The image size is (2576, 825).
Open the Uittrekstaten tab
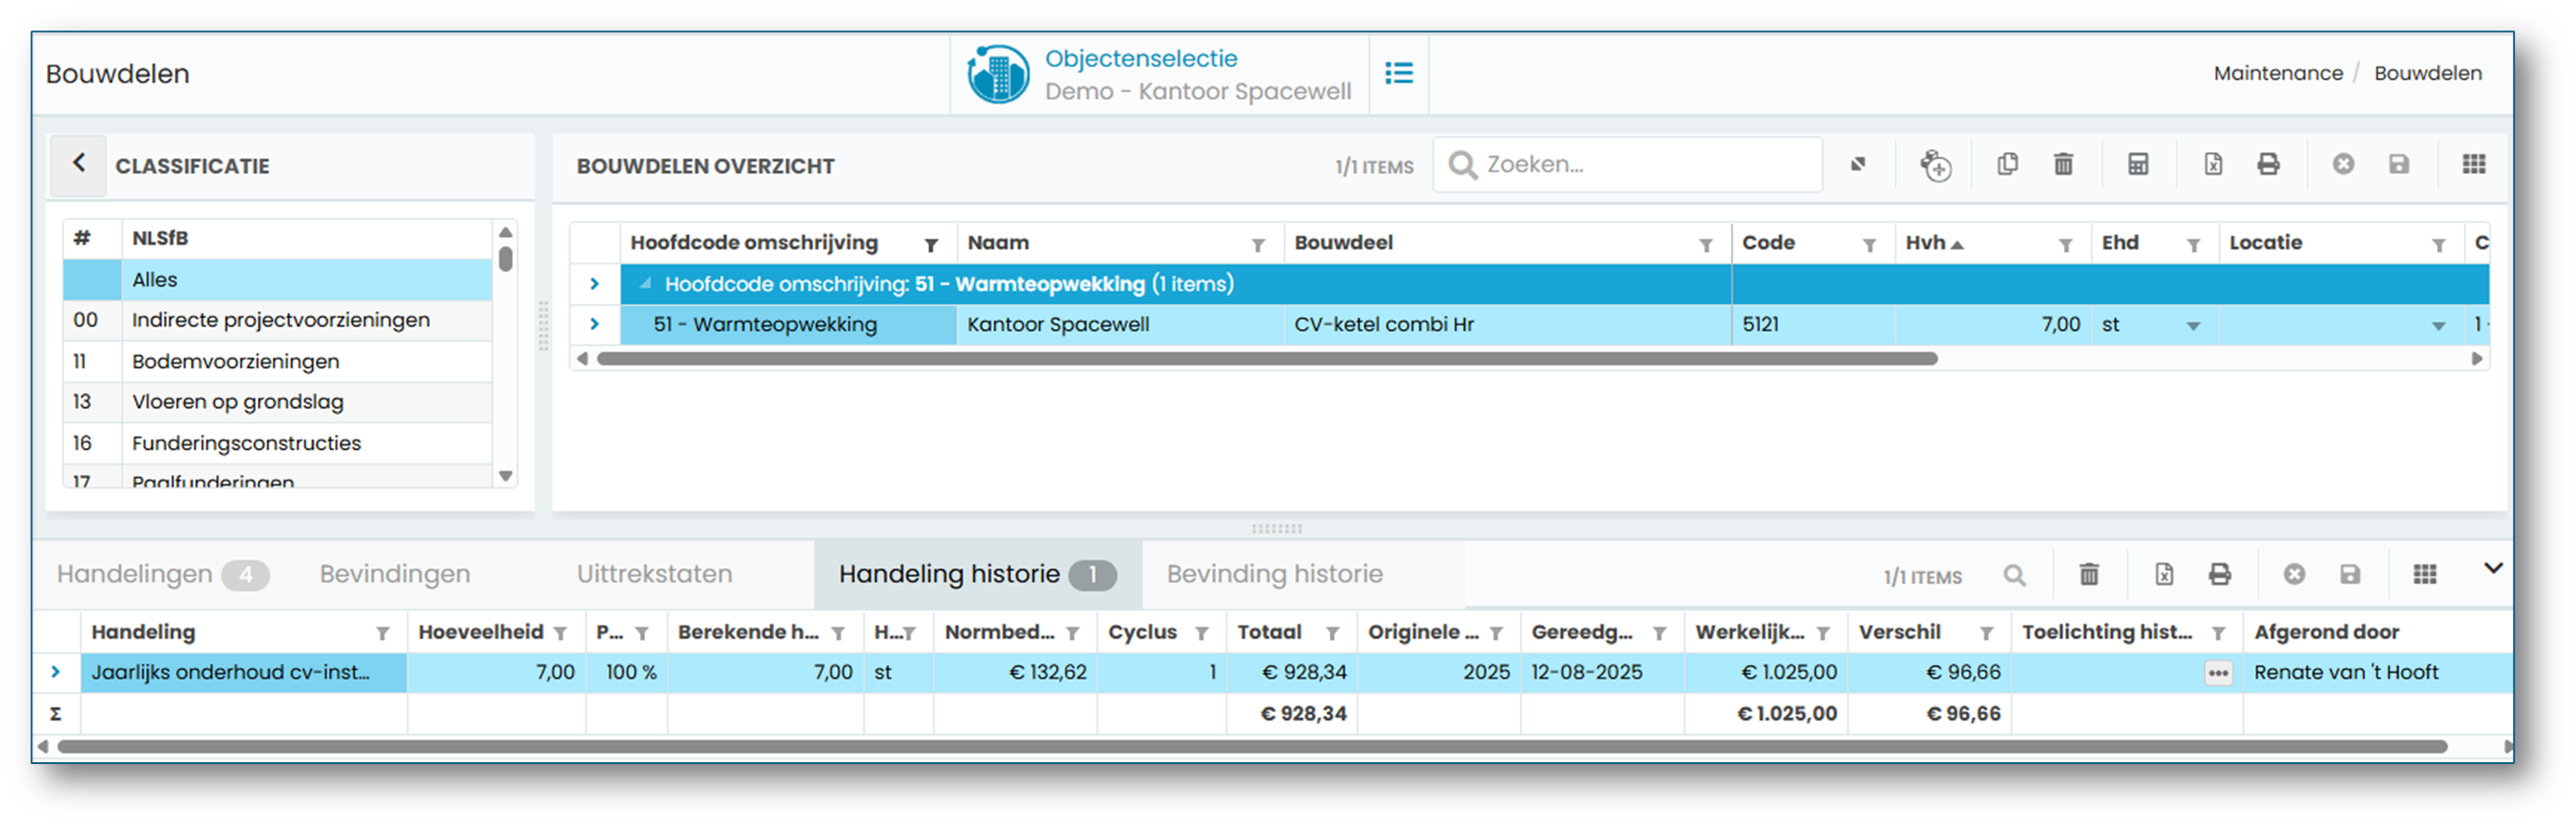click(654, 574)
